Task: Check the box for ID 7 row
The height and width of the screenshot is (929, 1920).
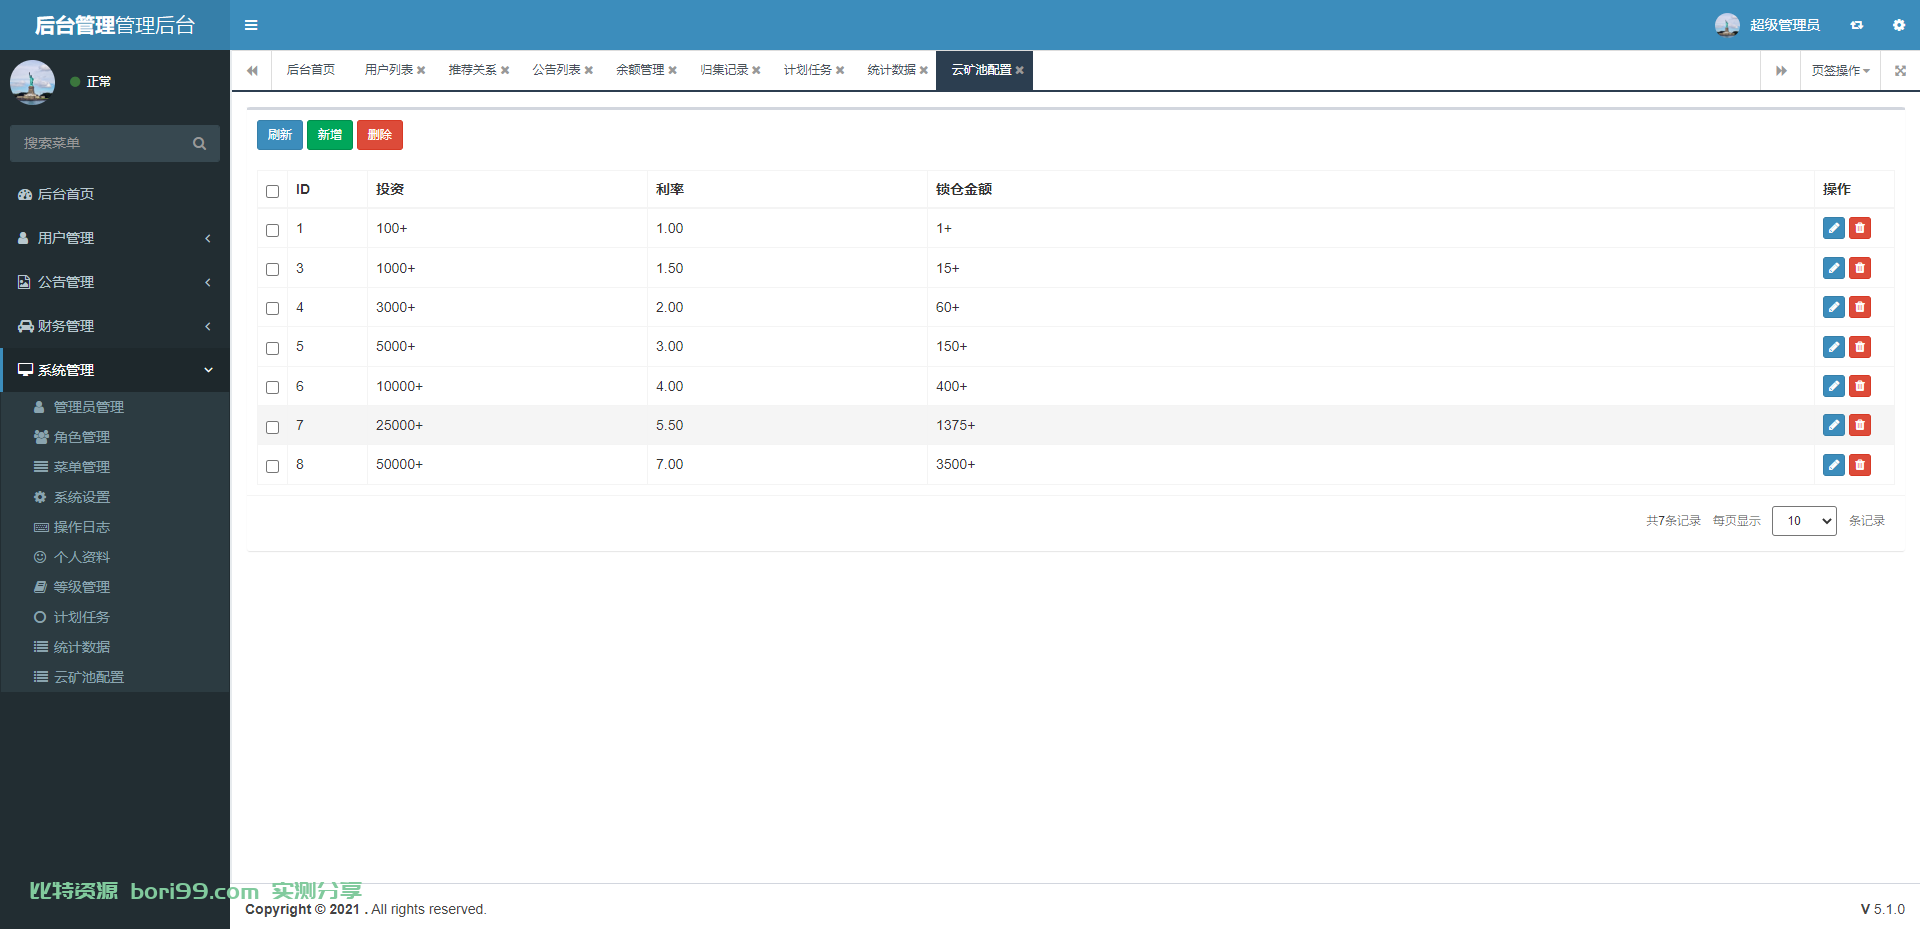Action: [x=272, y=427]
